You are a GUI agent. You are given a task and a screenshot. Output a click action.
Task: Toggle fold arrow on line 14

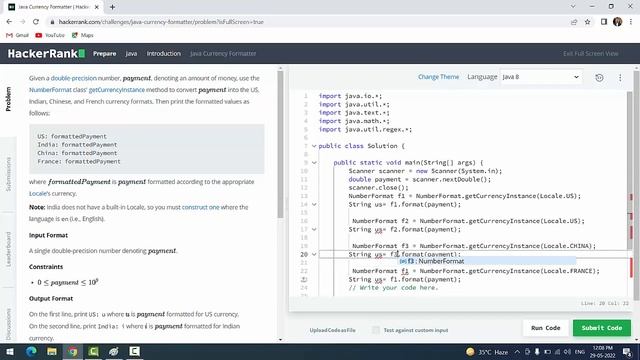[314, 204]
